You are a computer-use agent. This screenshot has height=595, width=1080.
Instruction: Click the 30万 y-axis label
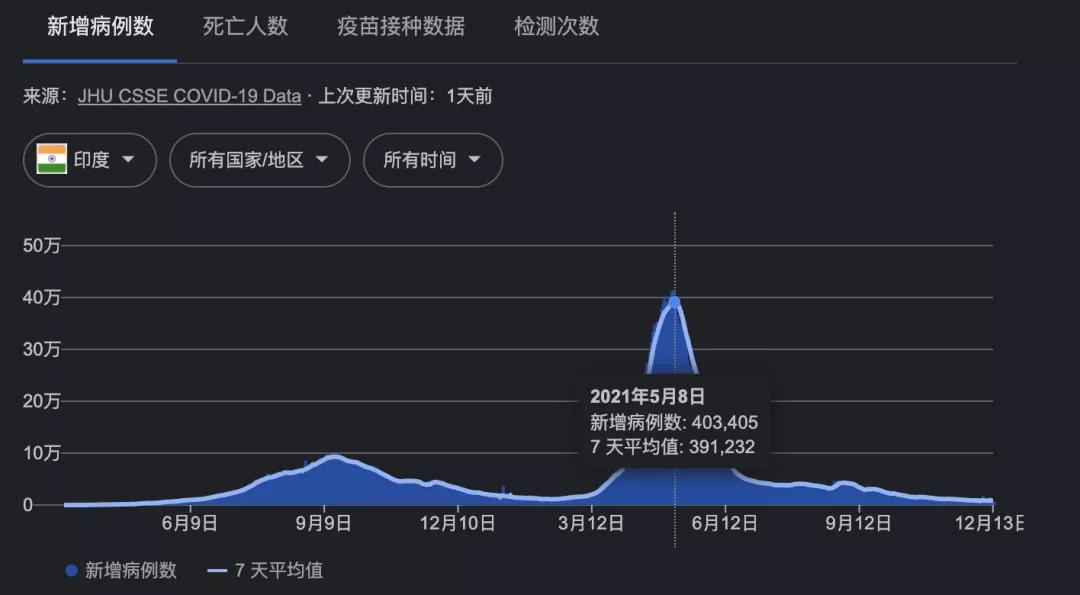pyautogui.click(x=42, y=349)
